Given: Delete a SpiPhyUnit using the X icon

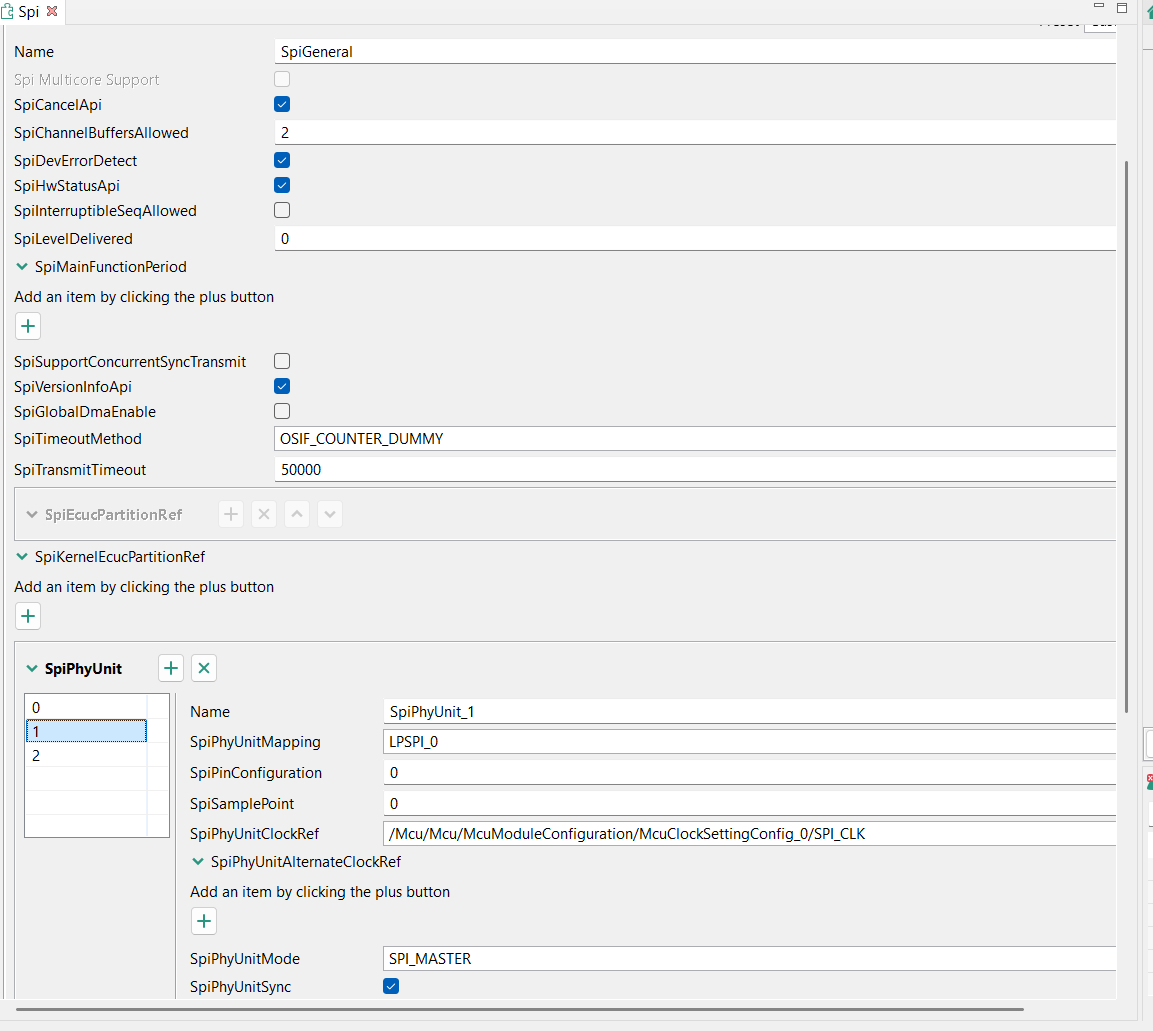Looking at the screenshot, I should [x=204, y=668].
